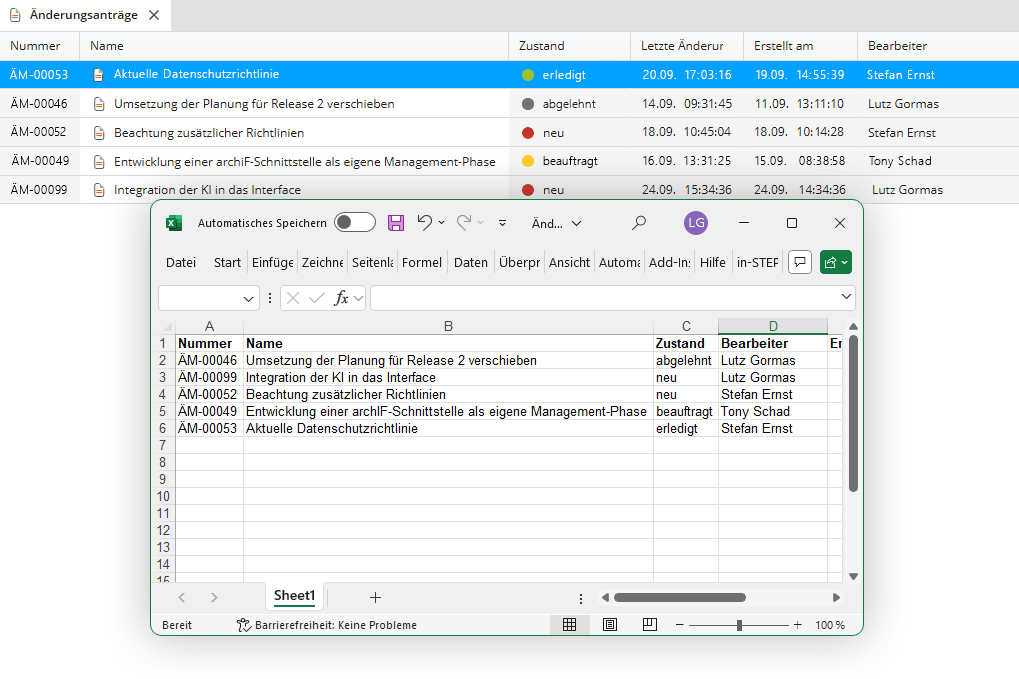Expand the formula bar chevron
Viewport: 1019px width, 679px height.
click(848, 297)
